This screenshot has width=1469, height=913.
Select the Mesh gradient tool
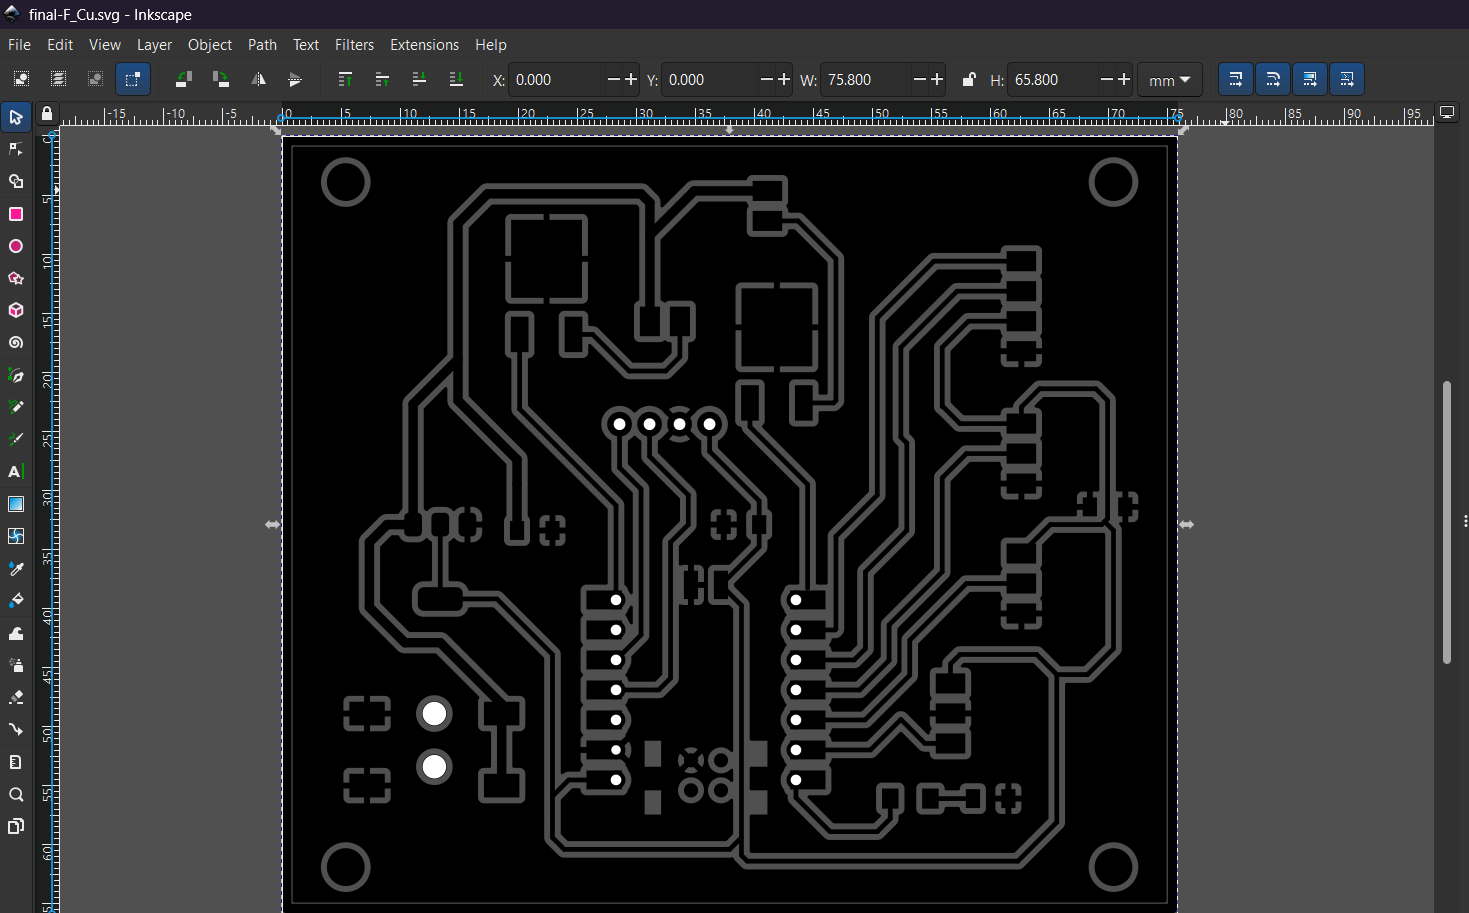[x=16, y=536]
